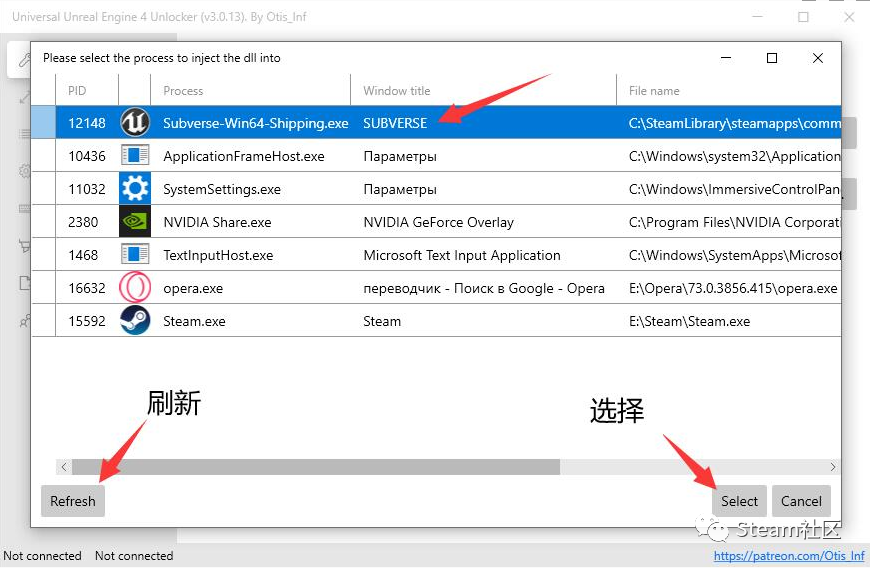
Task: Click the SystemSettings.exe gear icon
Action: point(135,189)
